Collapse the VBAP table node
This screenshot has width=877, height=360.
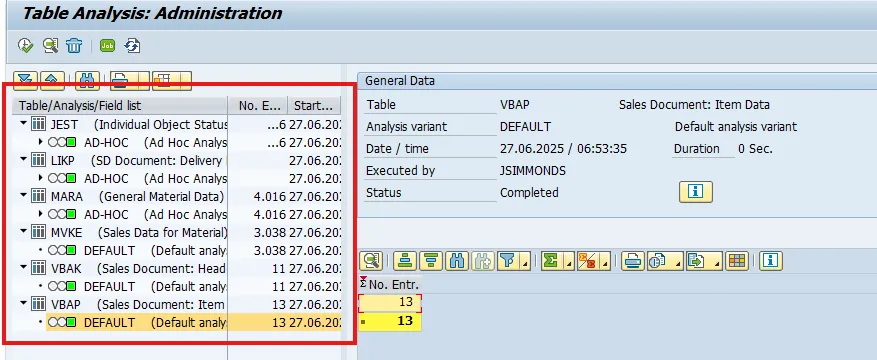(x=23, y=304)
